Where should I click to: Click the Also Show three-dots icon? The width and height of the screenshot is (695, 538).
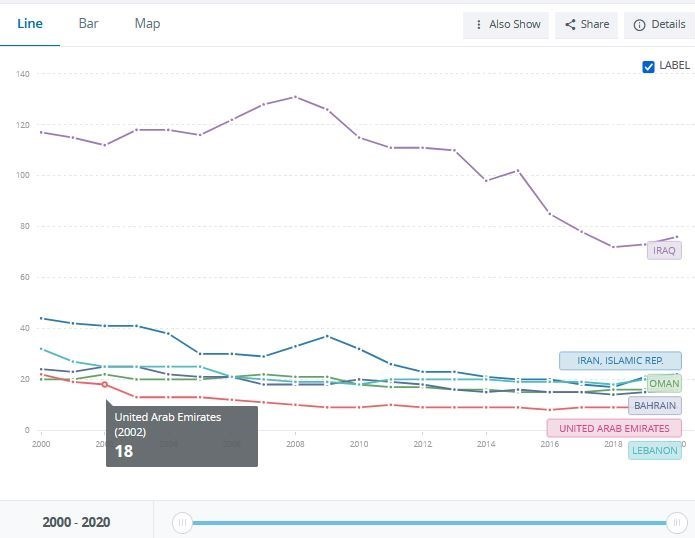(x=479, y=25)
